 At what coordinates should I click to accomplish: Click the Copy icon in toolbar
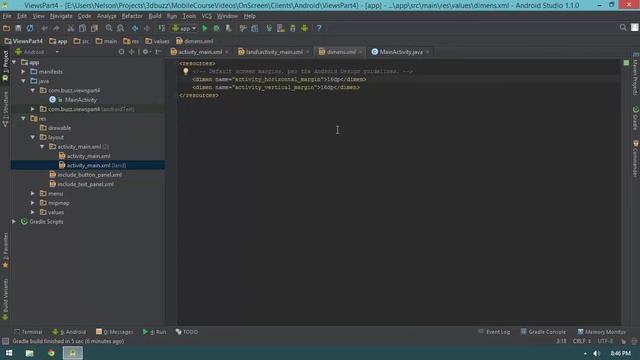tap(82, 28)
